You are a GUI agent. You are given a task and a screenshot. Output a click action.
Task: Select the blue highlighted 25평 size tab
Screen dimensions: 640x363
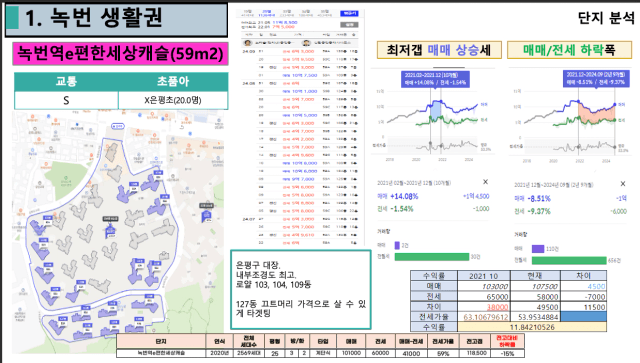coord(267,13)
